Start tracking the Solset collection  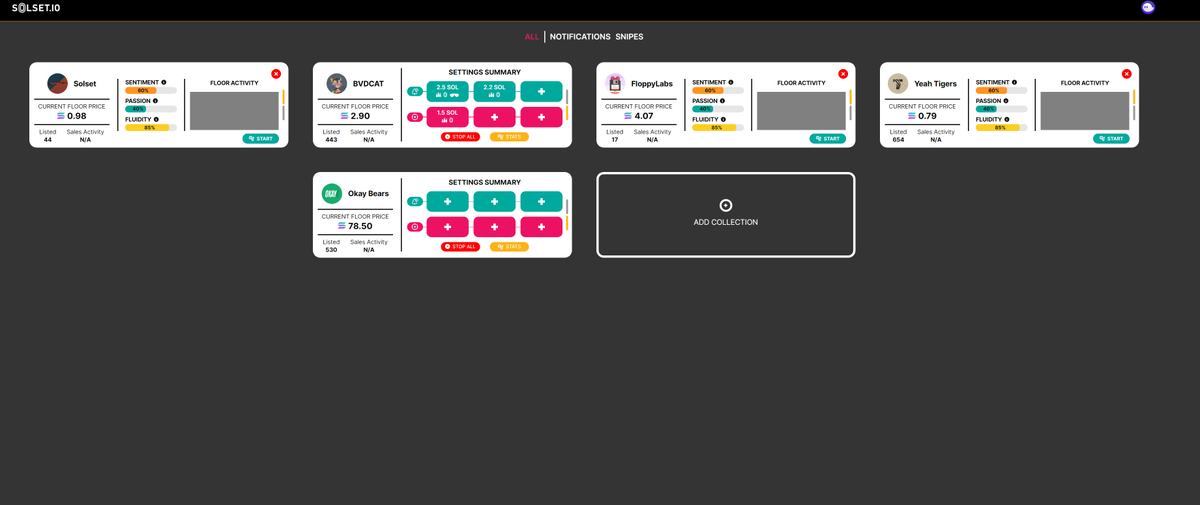(261, 139)
